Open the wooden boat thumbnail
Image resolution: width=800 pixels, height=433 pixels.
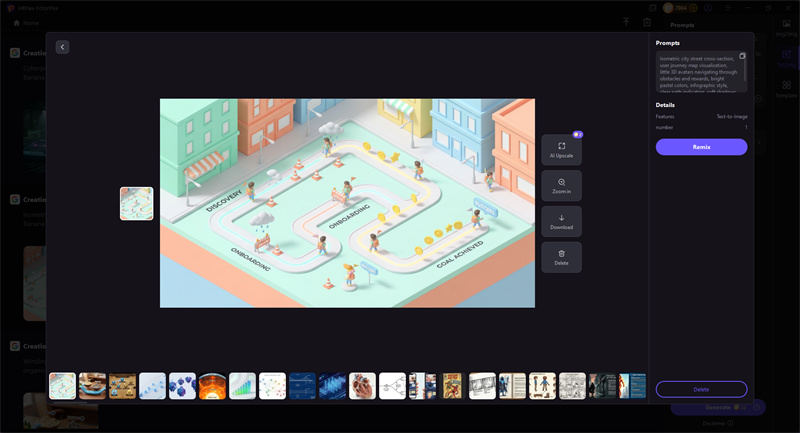click(x=92, y=386)
